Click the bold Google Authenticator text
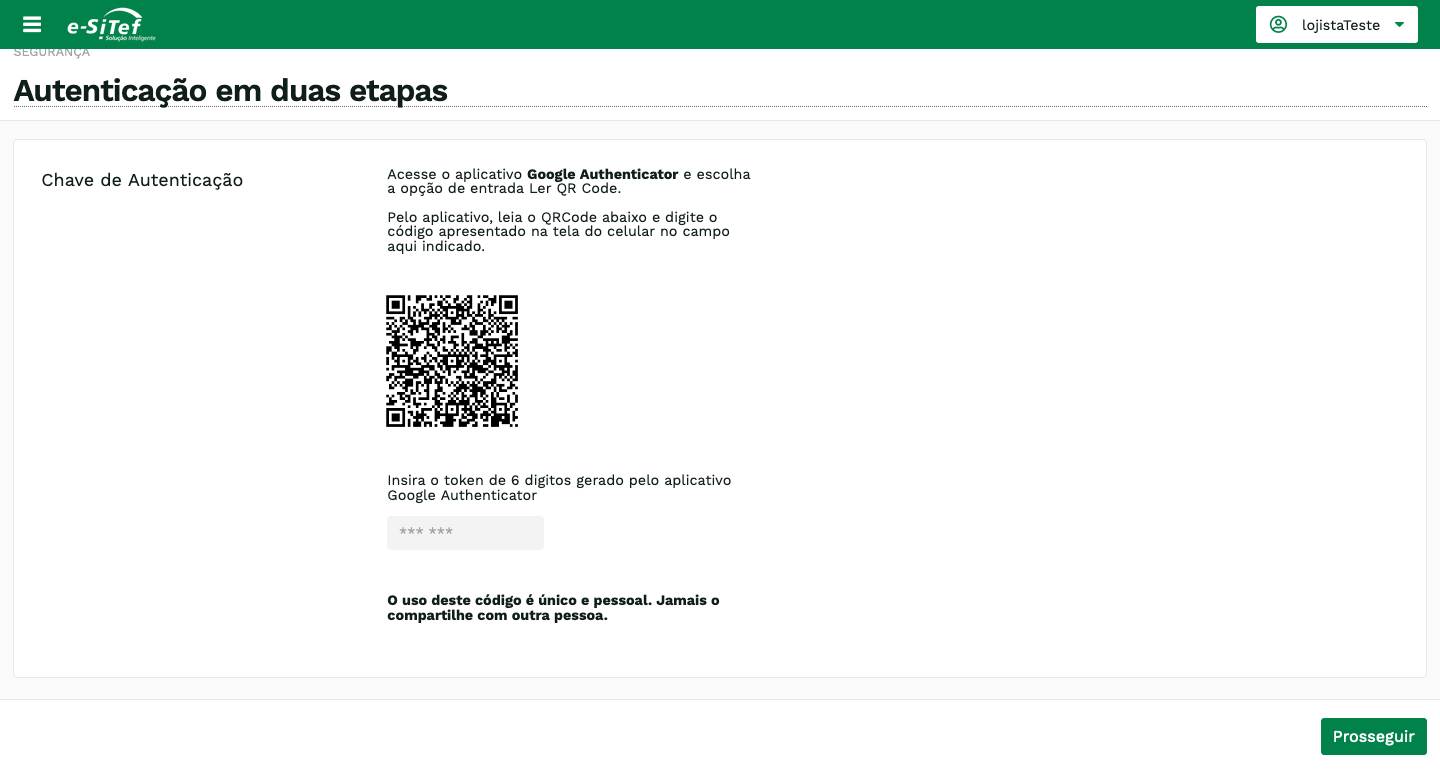Viewport: 1440px width, 772px height. pos(602,174)
